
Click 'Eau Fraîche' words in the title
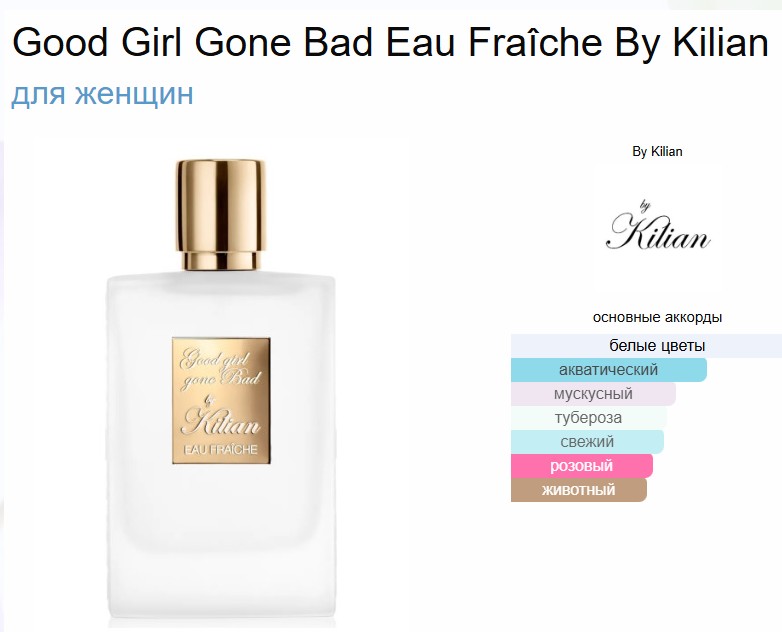494,42
